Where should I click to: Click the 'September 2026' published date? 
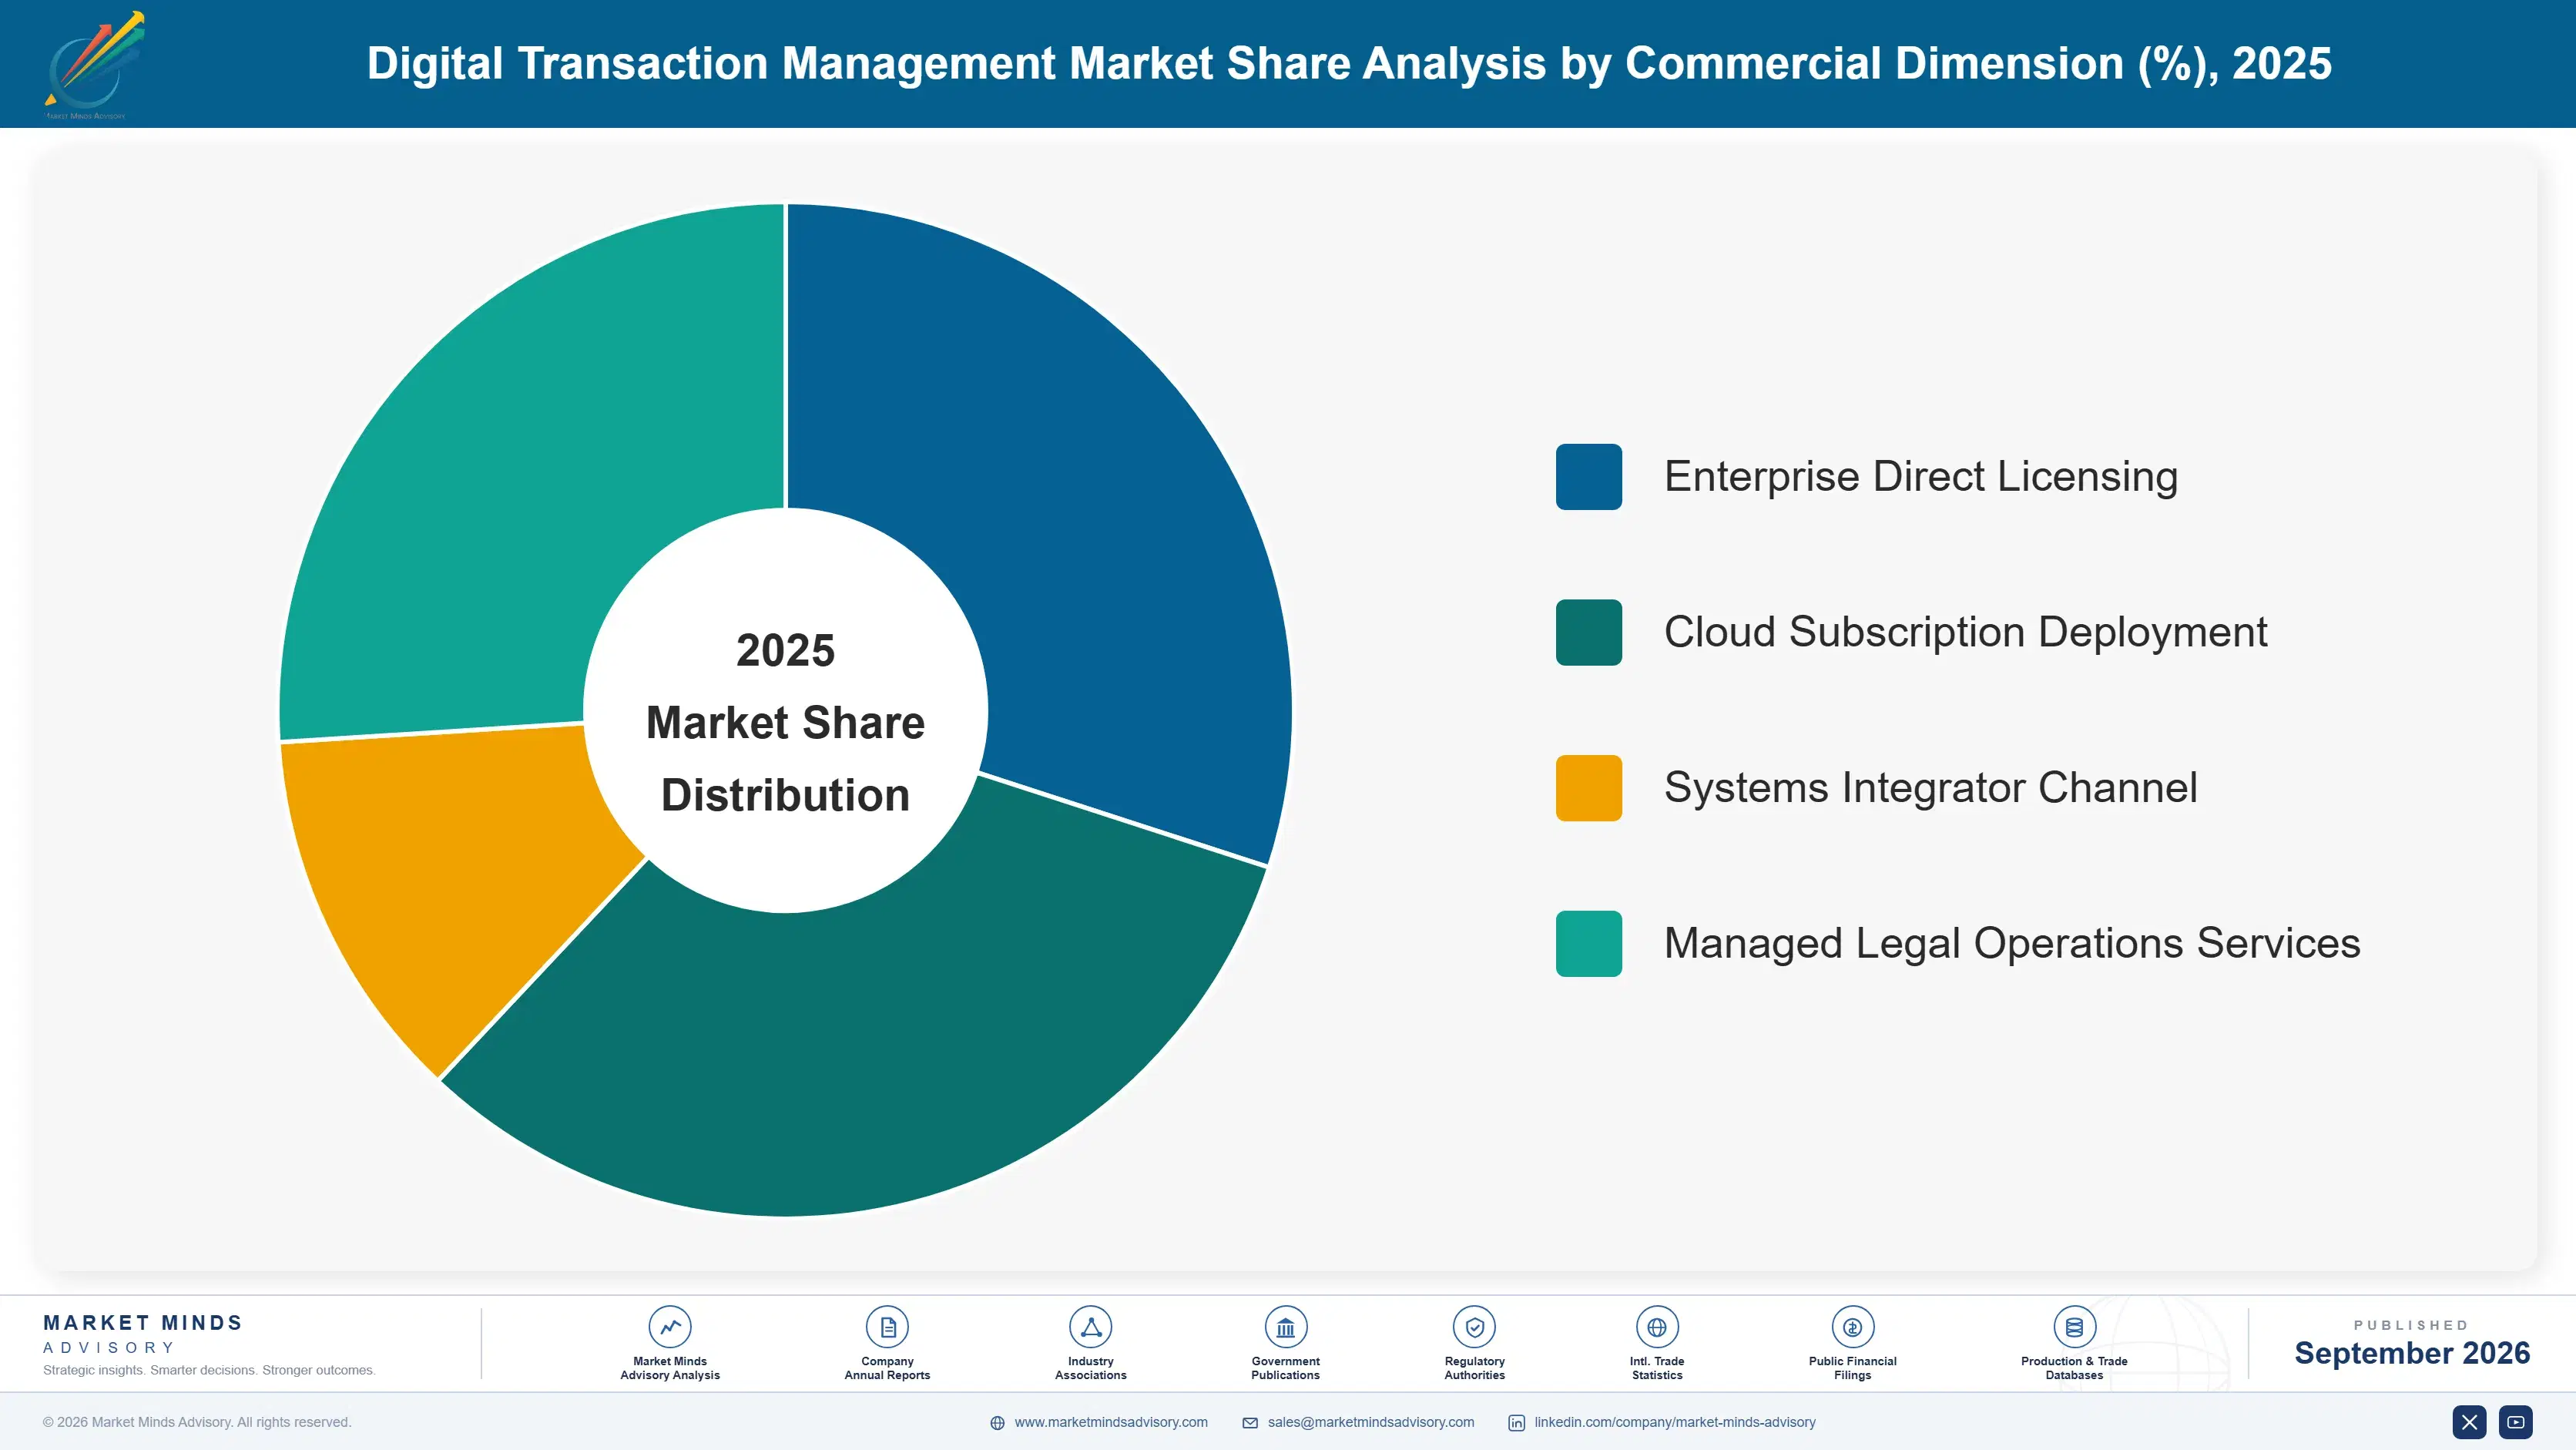2412,1353
